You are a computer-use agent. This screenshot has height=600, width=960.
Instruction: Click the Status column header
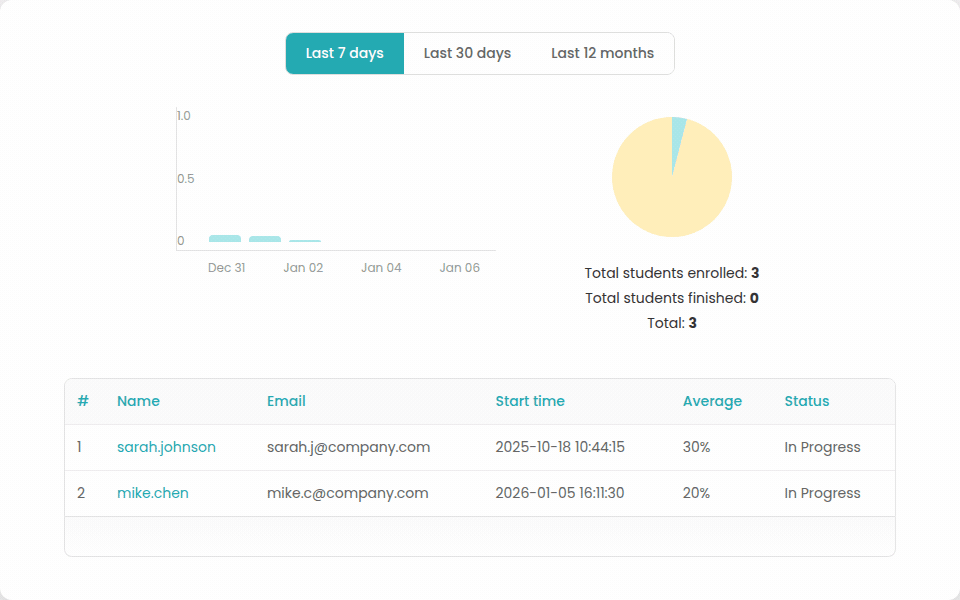click(x=807, y=401)
